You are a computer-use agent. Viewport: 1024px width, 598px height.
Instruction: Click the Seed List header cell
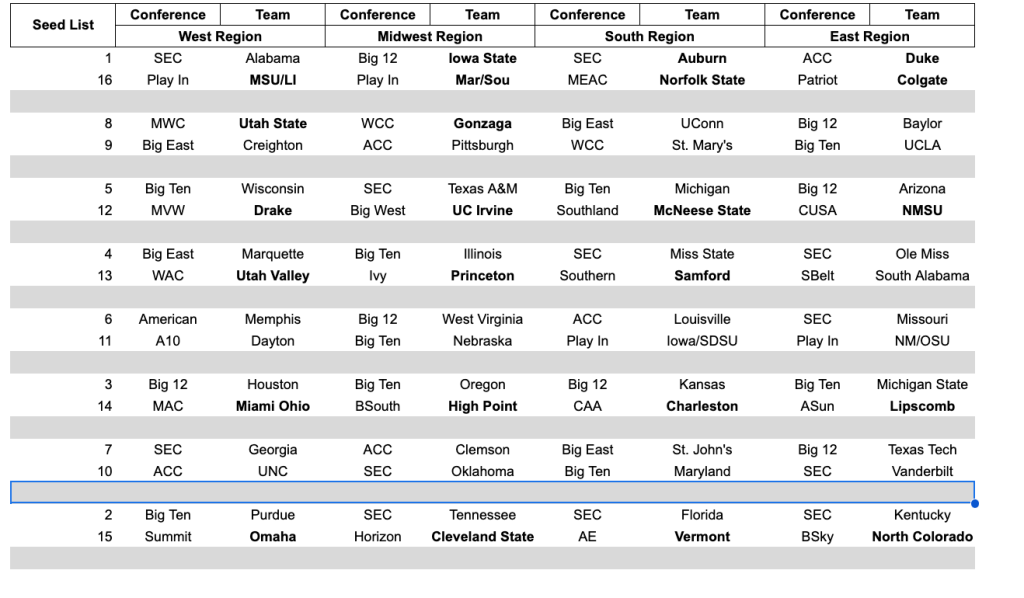click(63, 25)
